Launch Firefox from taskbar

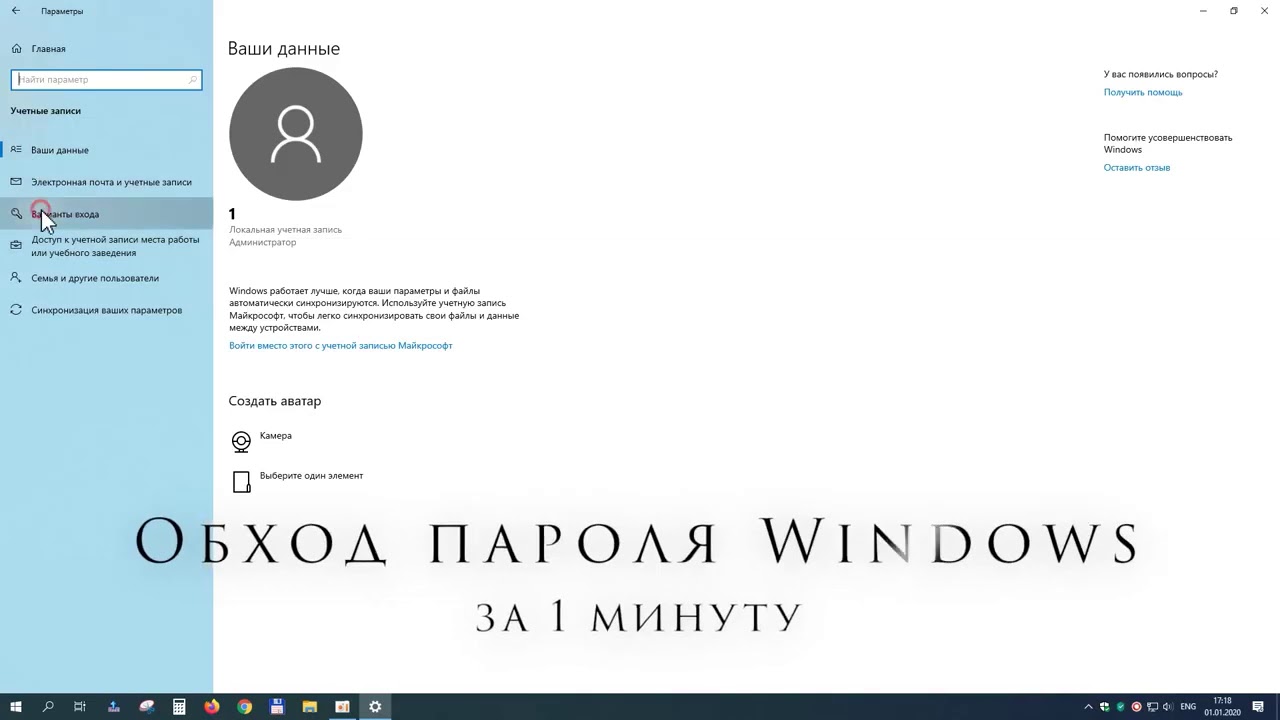(x=212, y=707)
